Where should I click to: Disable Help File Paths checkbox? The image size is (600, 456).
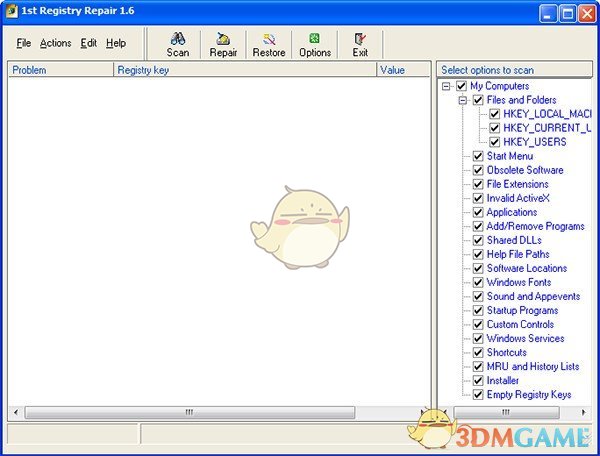(x=478, y=254)
